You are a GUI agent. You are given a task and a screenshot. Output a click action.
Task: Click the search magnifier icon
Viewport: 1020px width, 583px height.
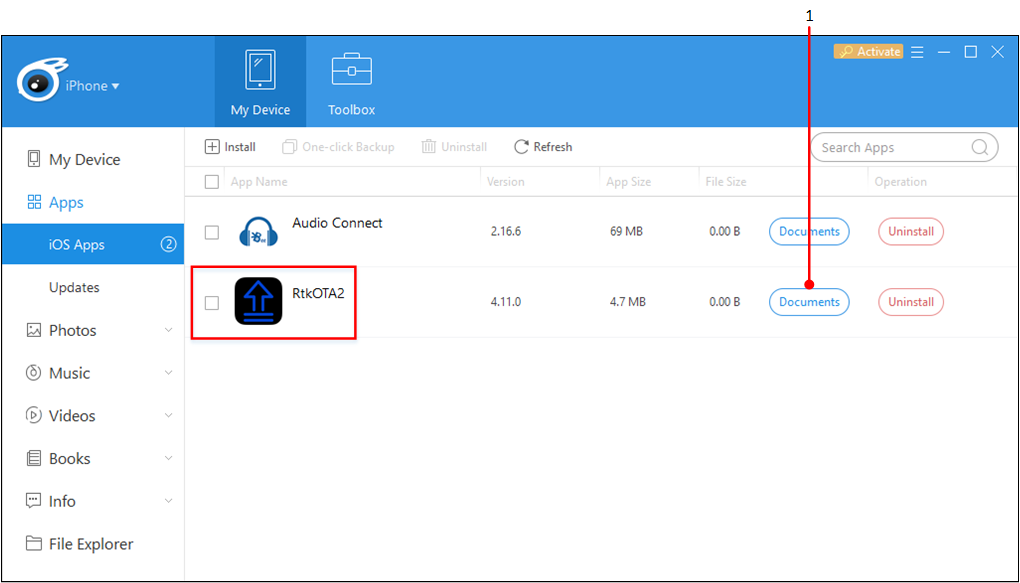pyautogui.click(x=980, y=148)
